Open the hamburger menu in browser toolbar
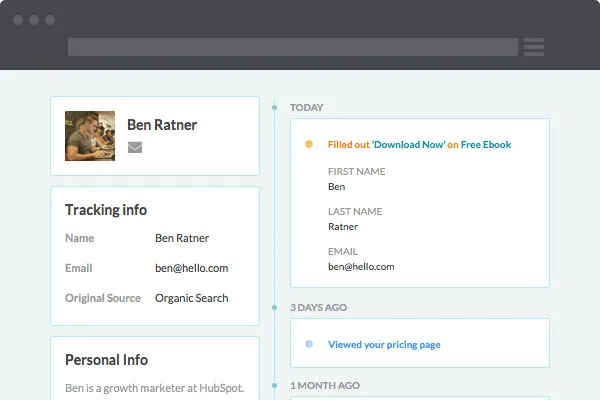Screen dimensions: 600x400 (533, 47)
